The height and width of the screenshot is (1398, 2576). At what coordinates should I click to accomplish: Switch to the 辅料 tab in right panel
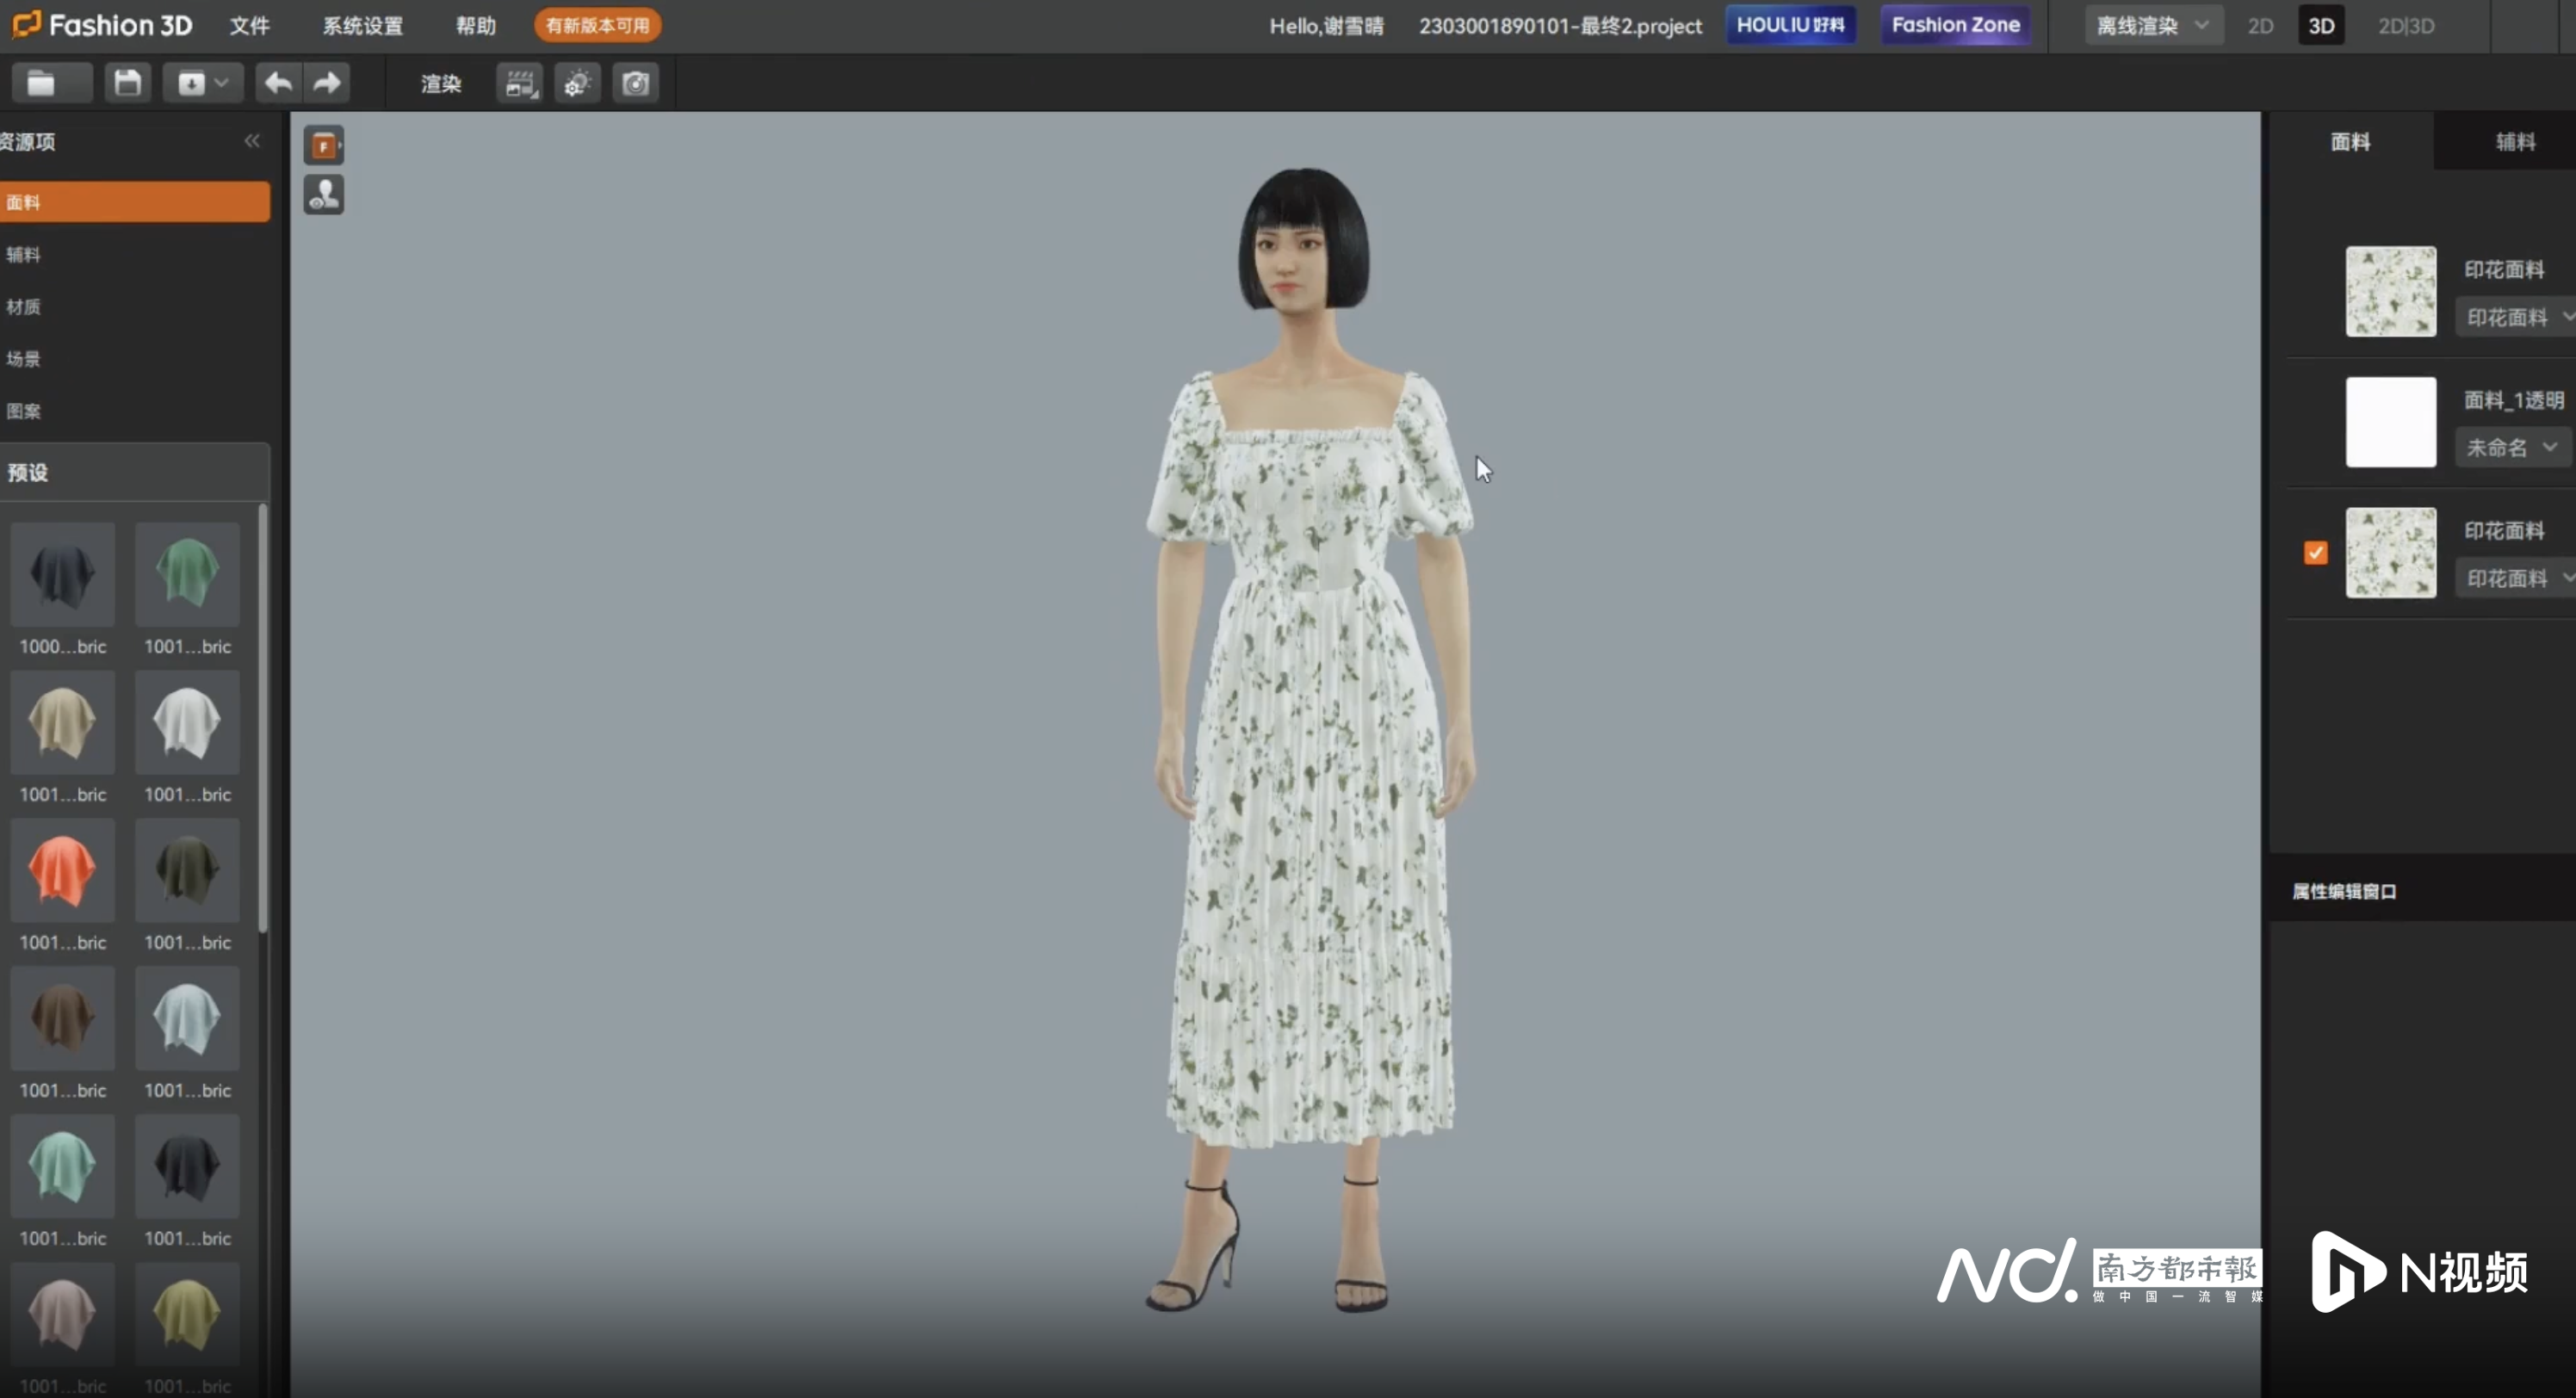click(2514, 142)
